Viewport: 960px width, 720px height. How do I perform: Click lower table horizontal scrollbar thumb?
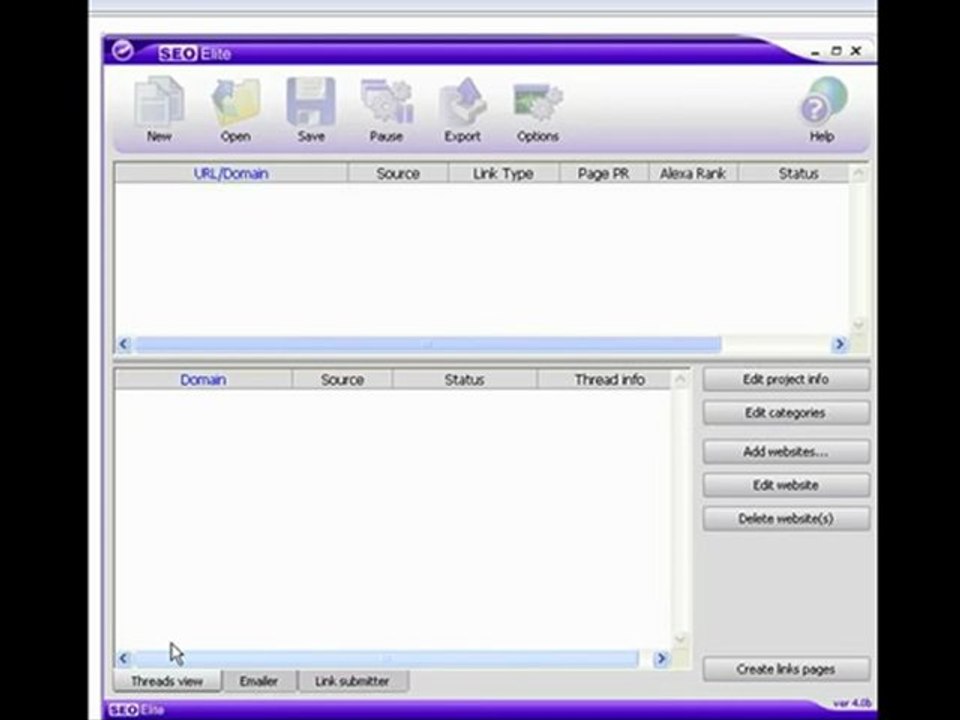pos(386,659)
